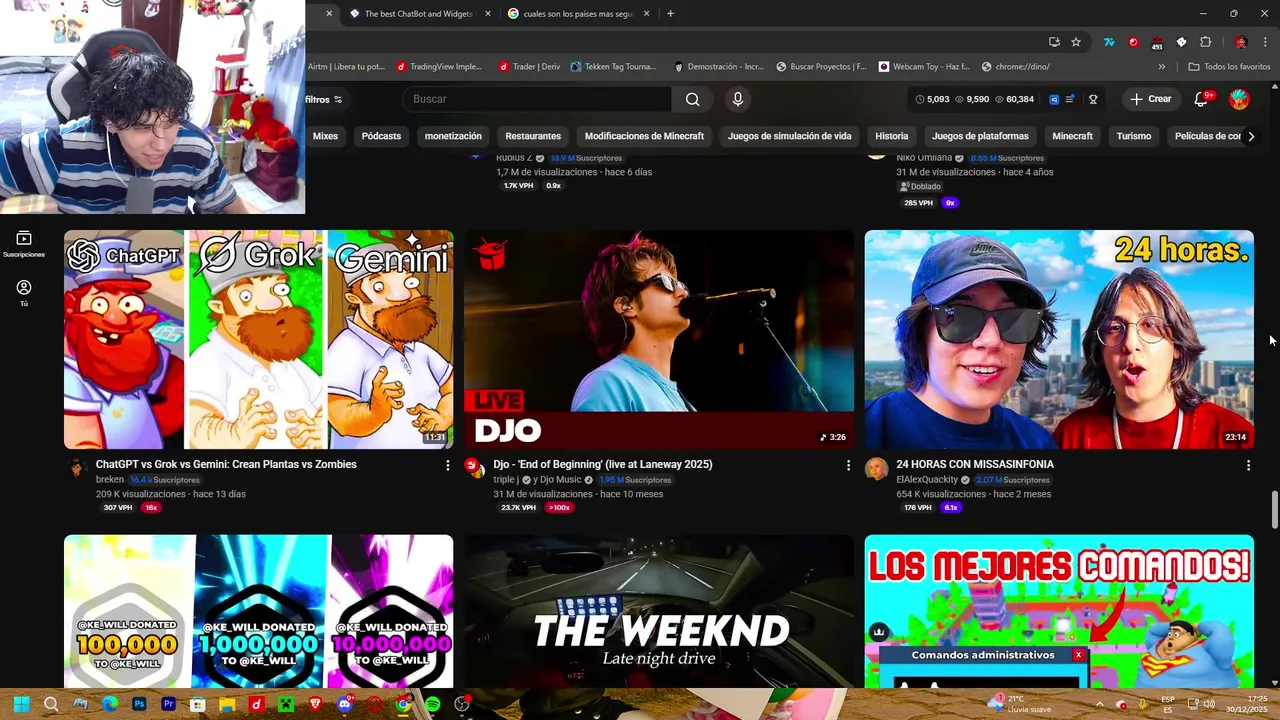The image size is (1280, 720).
Task: Open the chrome://dino/ bookmark
Action: tap(1015, 67)
